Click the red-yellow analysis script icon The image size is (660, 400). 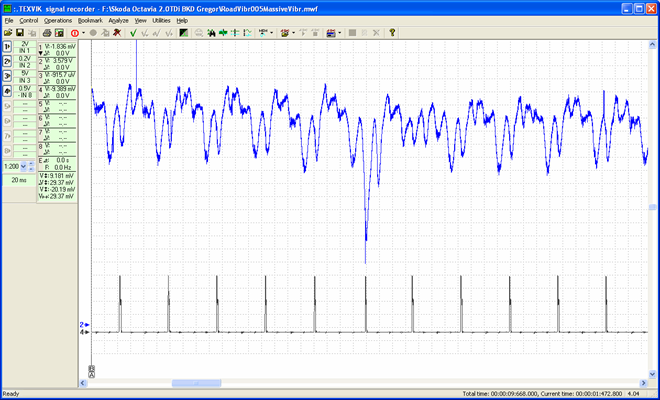coord(285,33)
